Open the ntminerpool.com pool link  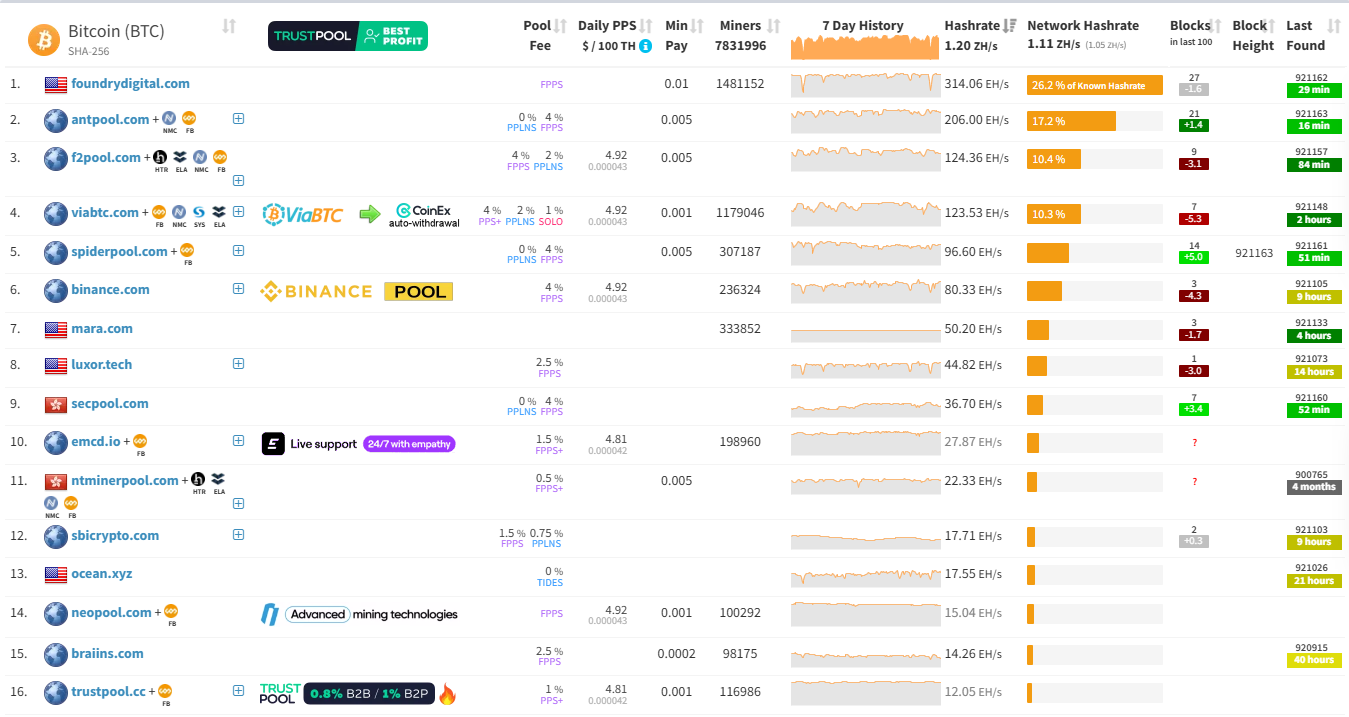click(125, 480)
